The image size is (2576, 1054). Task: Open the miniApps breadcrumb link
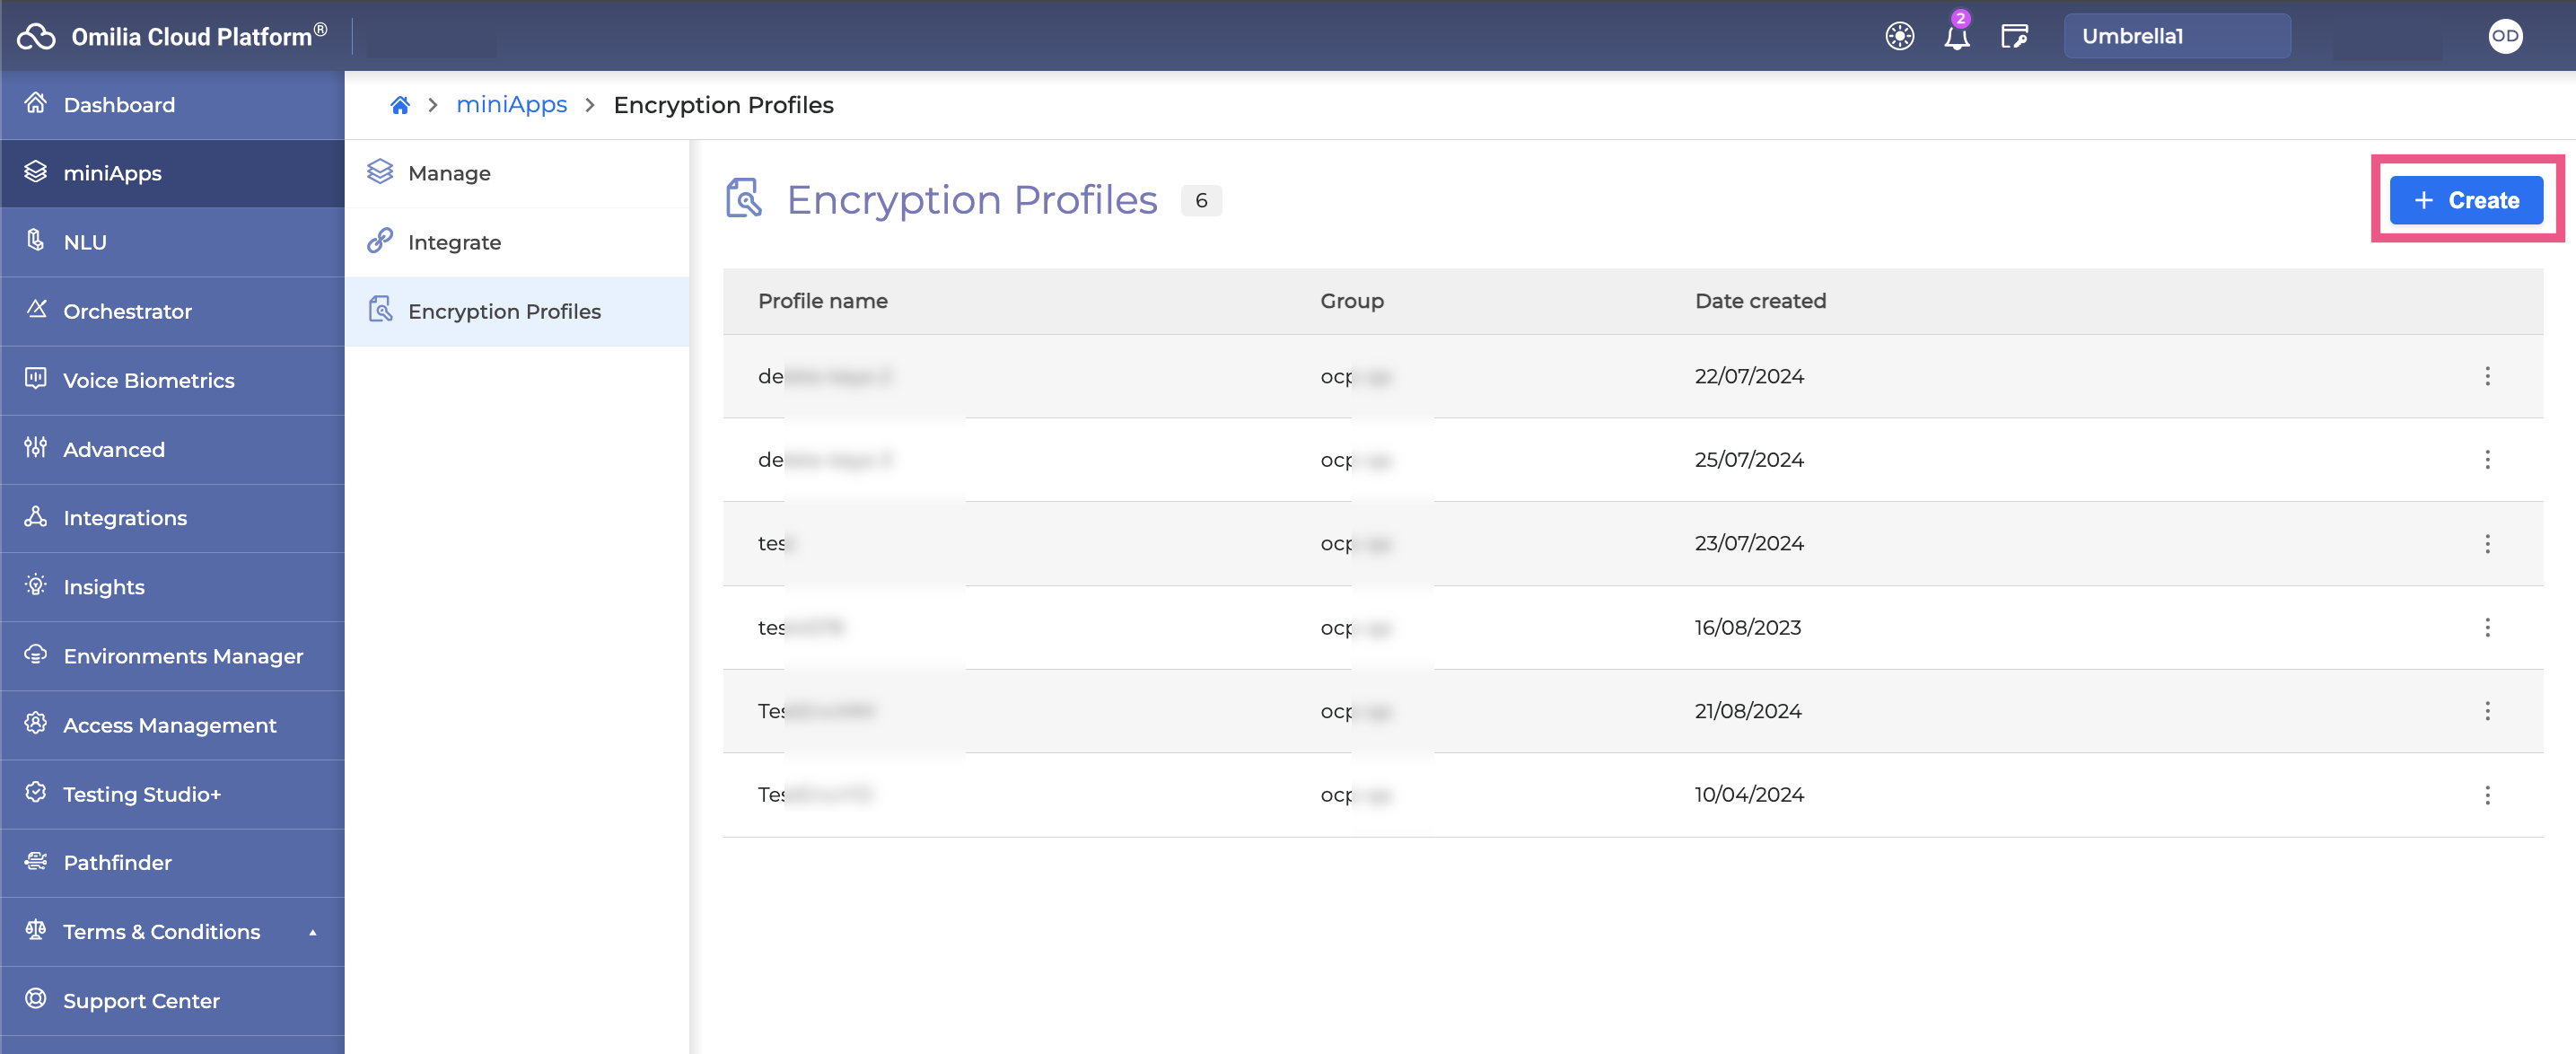[511, 104]
